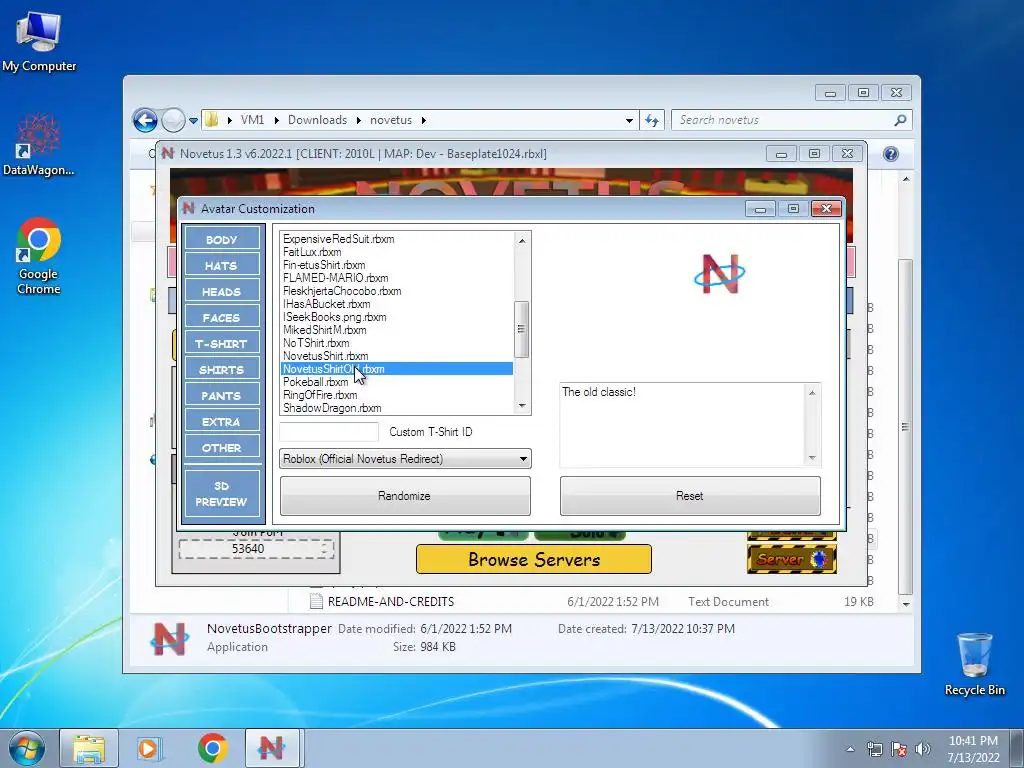Screen dimensions: 1024x768
Task: Open the EXTRA tab
Action: tap(222, 422)
